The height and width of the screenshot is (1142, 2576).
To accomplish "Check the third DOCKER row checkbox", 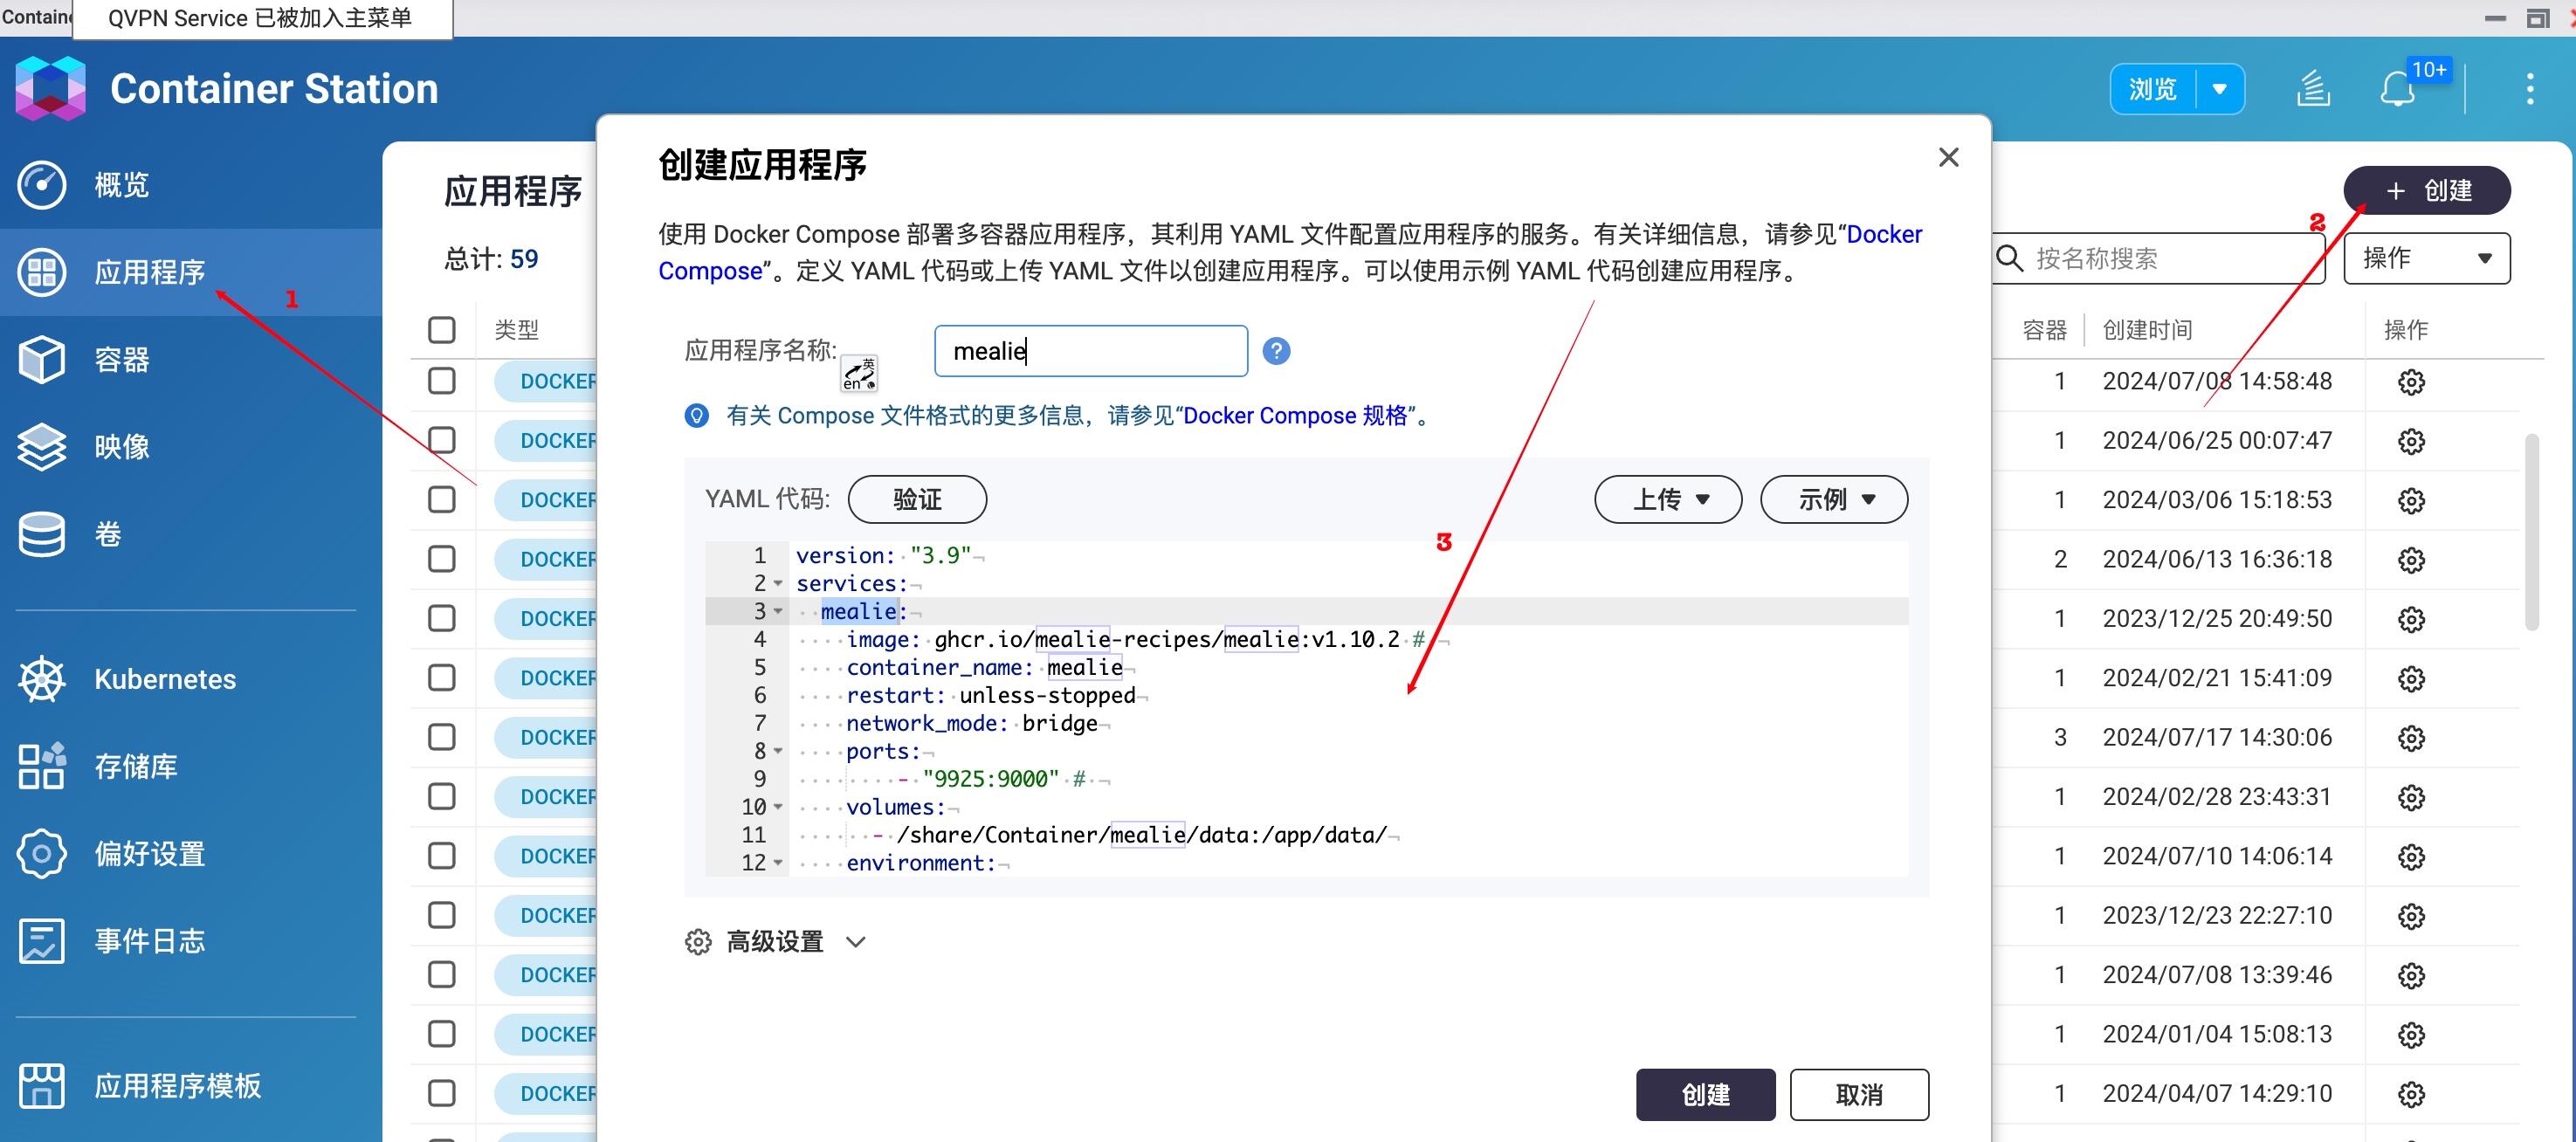I will [x=442, y=499].
